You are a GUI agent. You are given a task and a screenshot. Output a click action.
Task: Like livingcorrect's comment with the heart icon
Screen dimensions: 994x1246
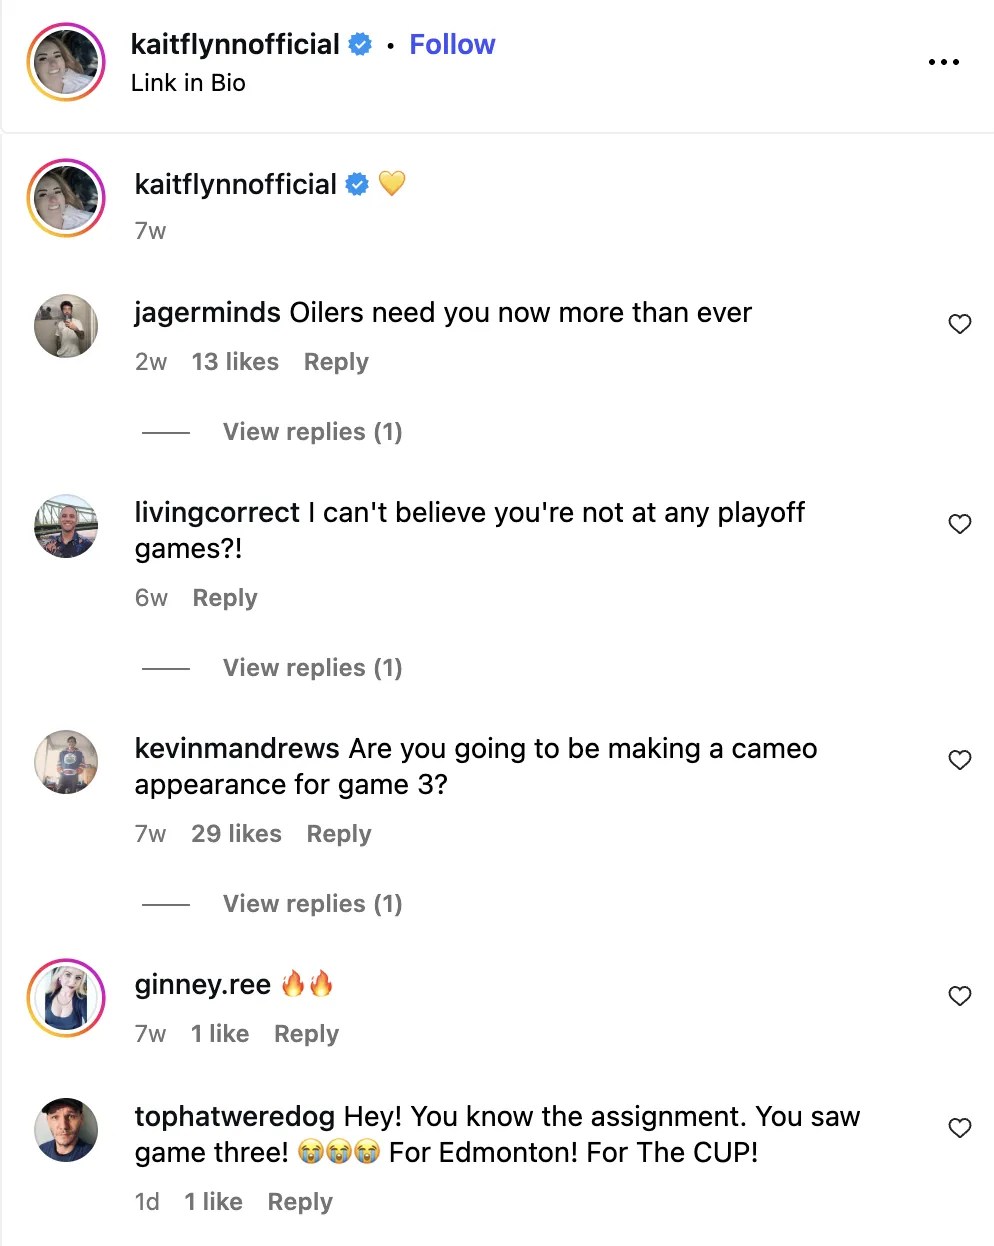(x=959, y=524)
